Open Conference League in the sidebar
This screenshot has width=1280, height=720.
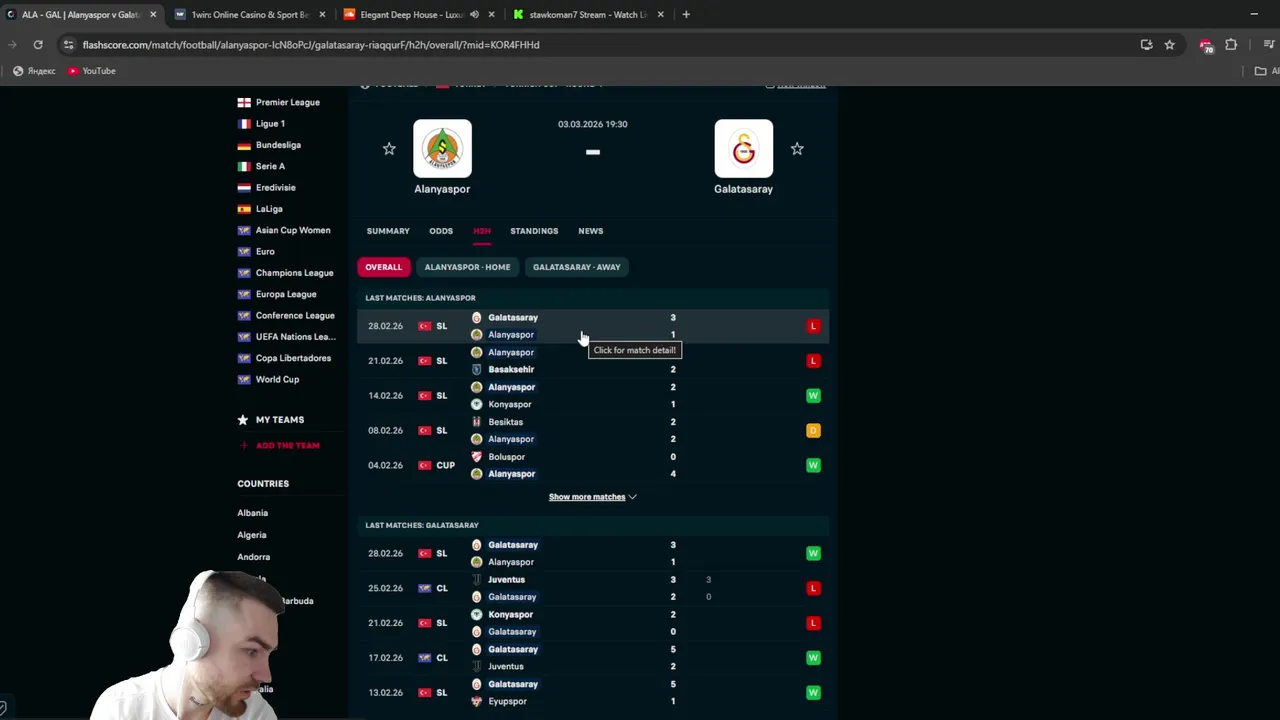tap(295, 316)
